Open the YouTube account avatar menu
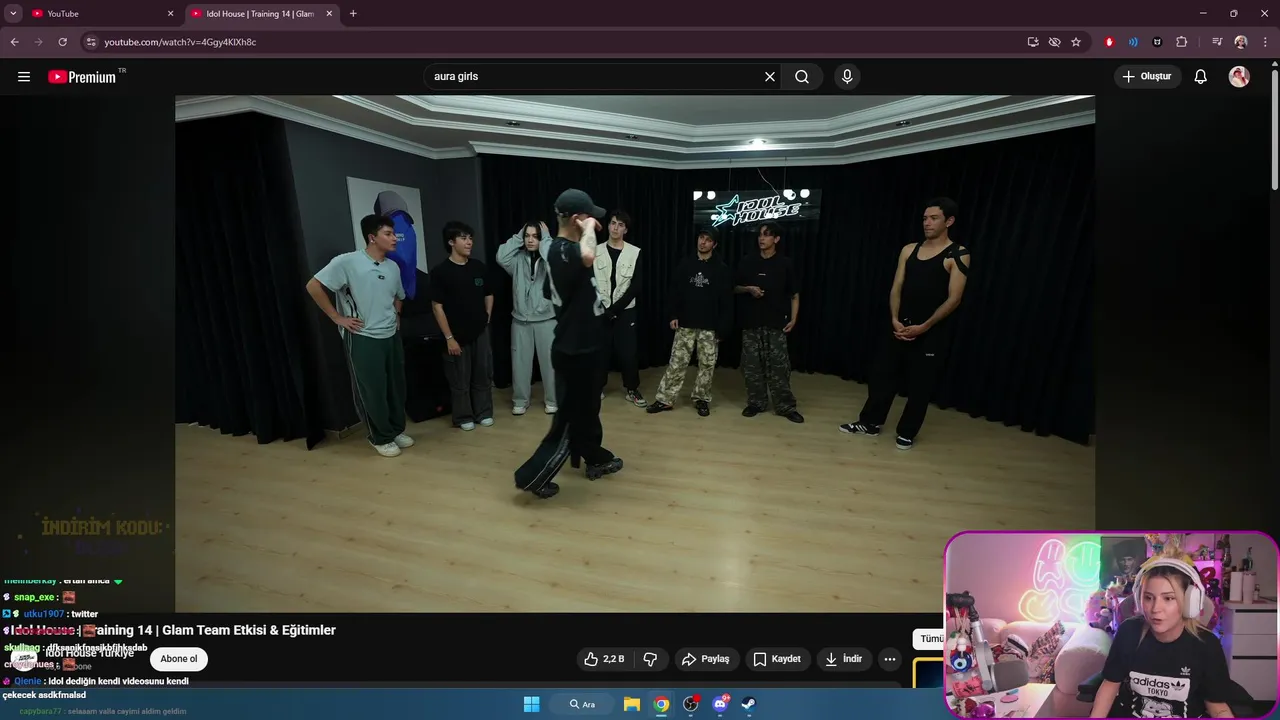Viewport: 1280px width, 720px height. click(1239, 77)
